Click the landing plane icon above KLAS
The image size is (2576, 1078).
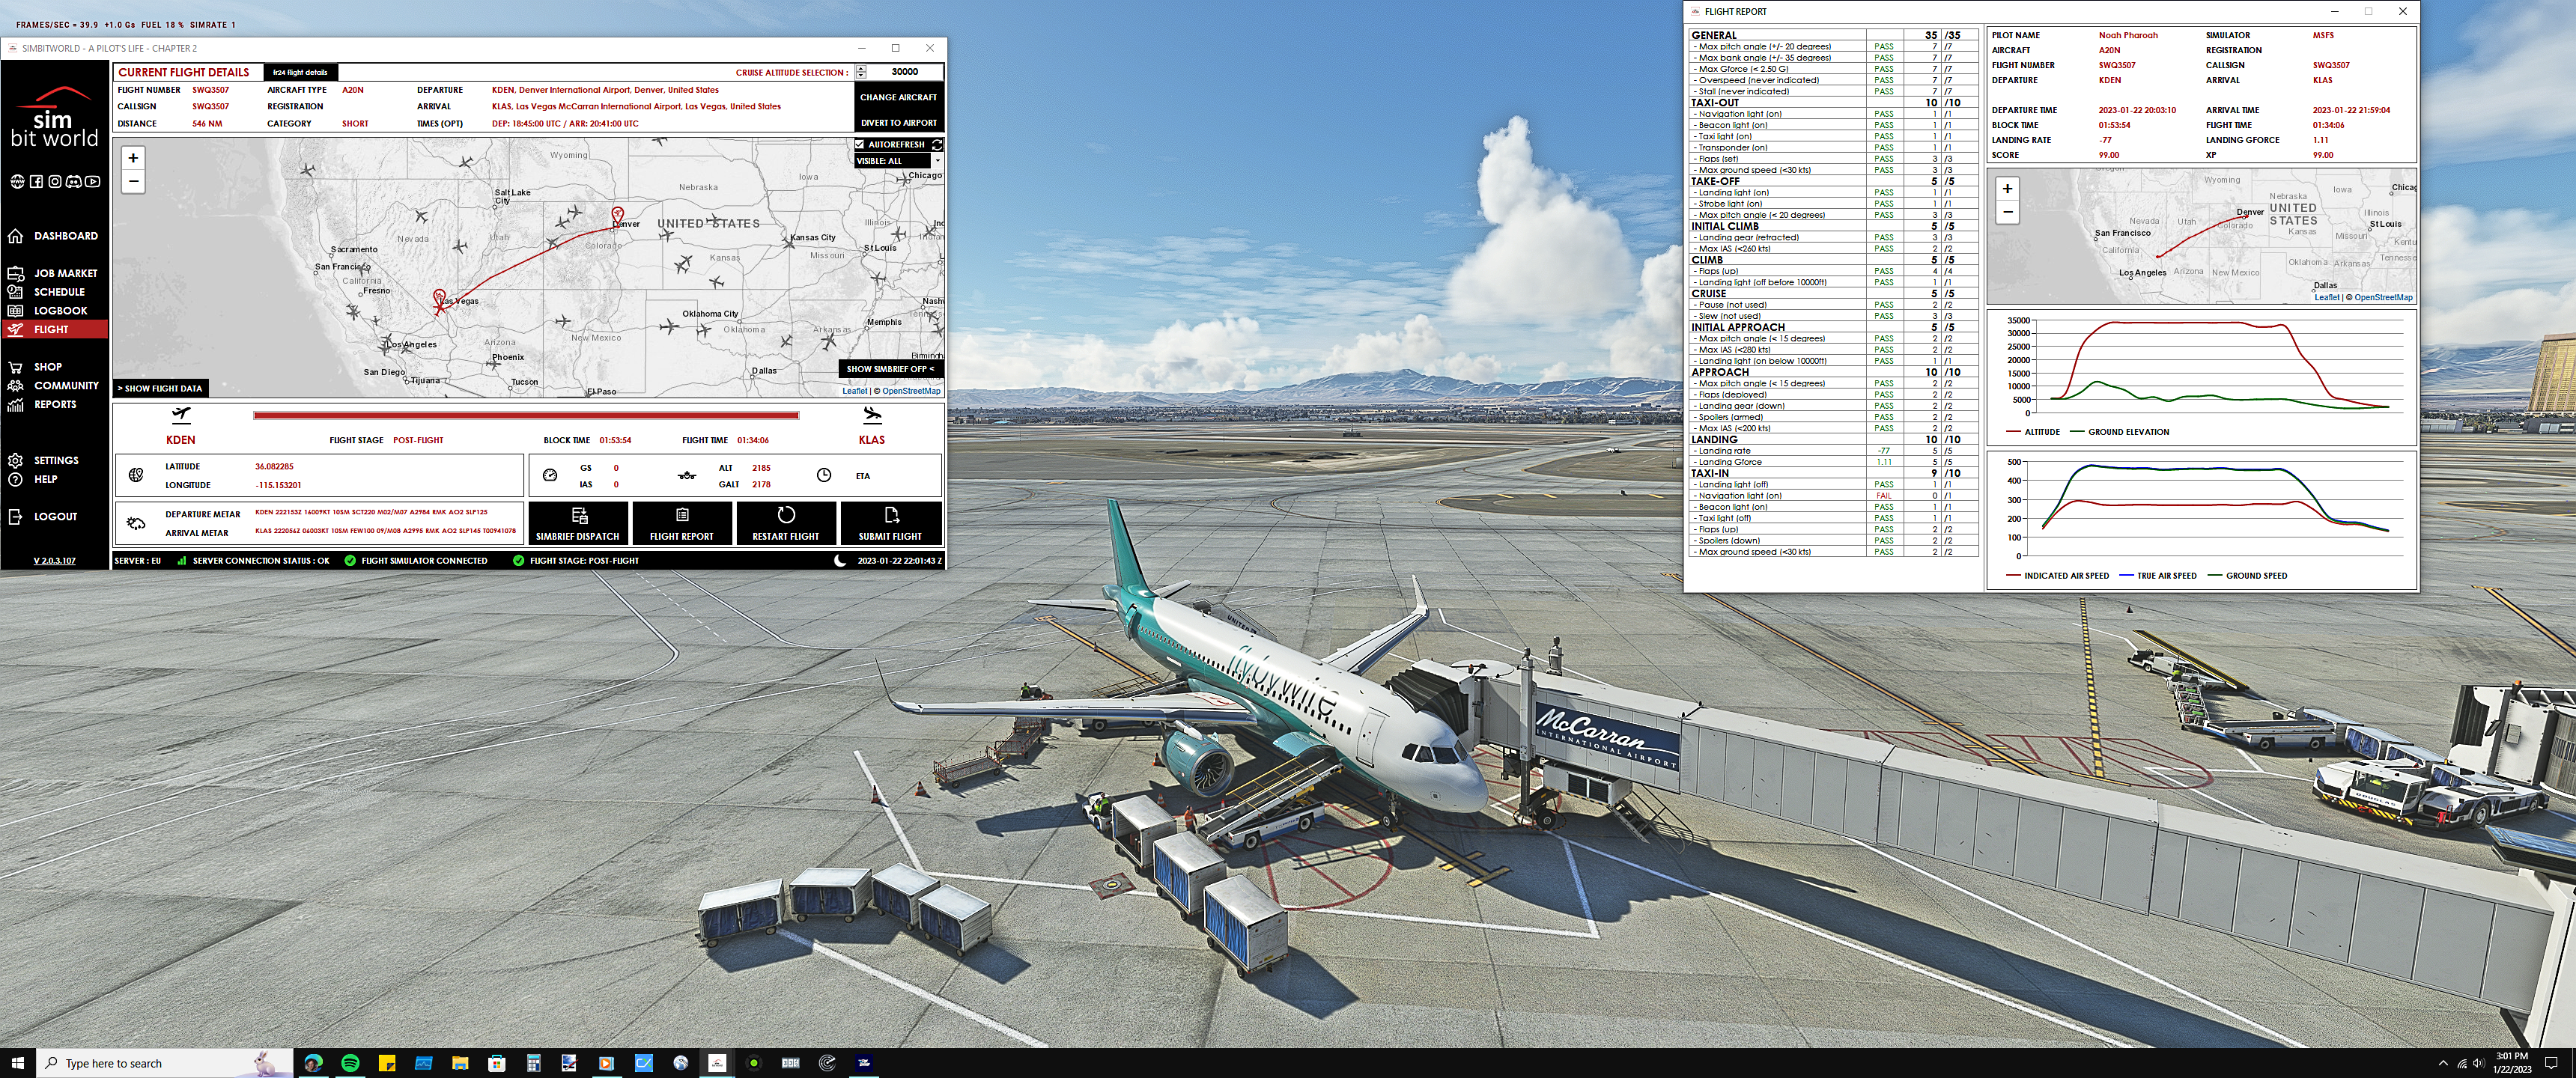click(x=872, y=415)
